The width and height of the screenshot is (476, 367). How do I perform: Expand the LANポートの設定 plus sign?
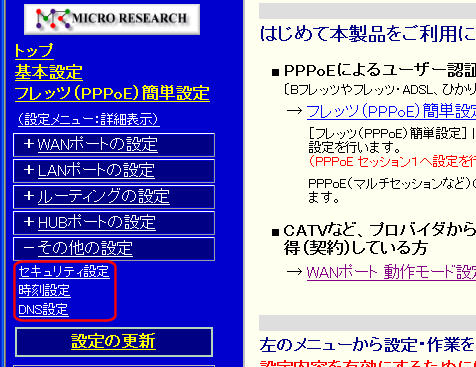(x=29, y=170)
